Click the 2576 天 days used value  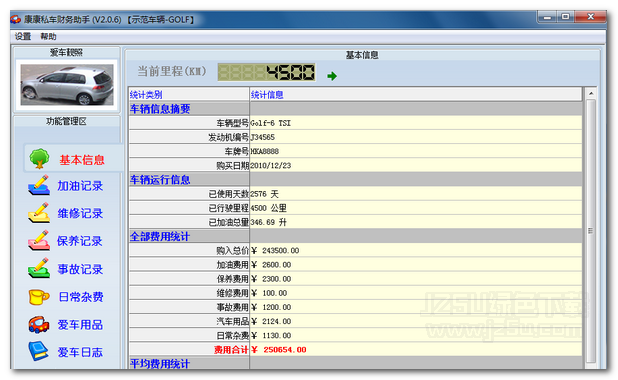pos(264,194)
